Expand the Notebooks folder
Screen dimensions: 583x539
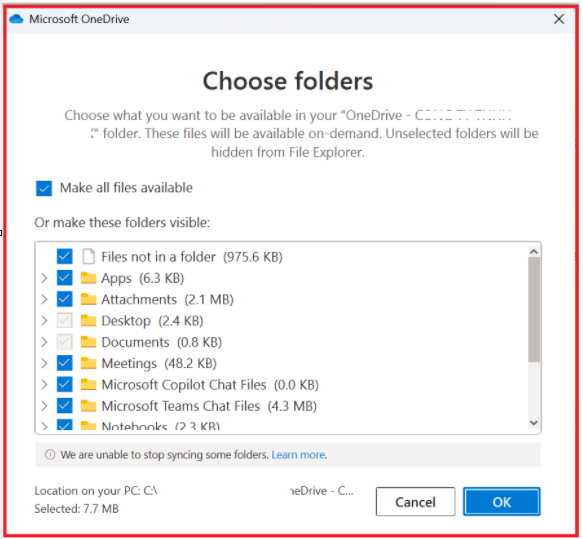coord(44,426)
